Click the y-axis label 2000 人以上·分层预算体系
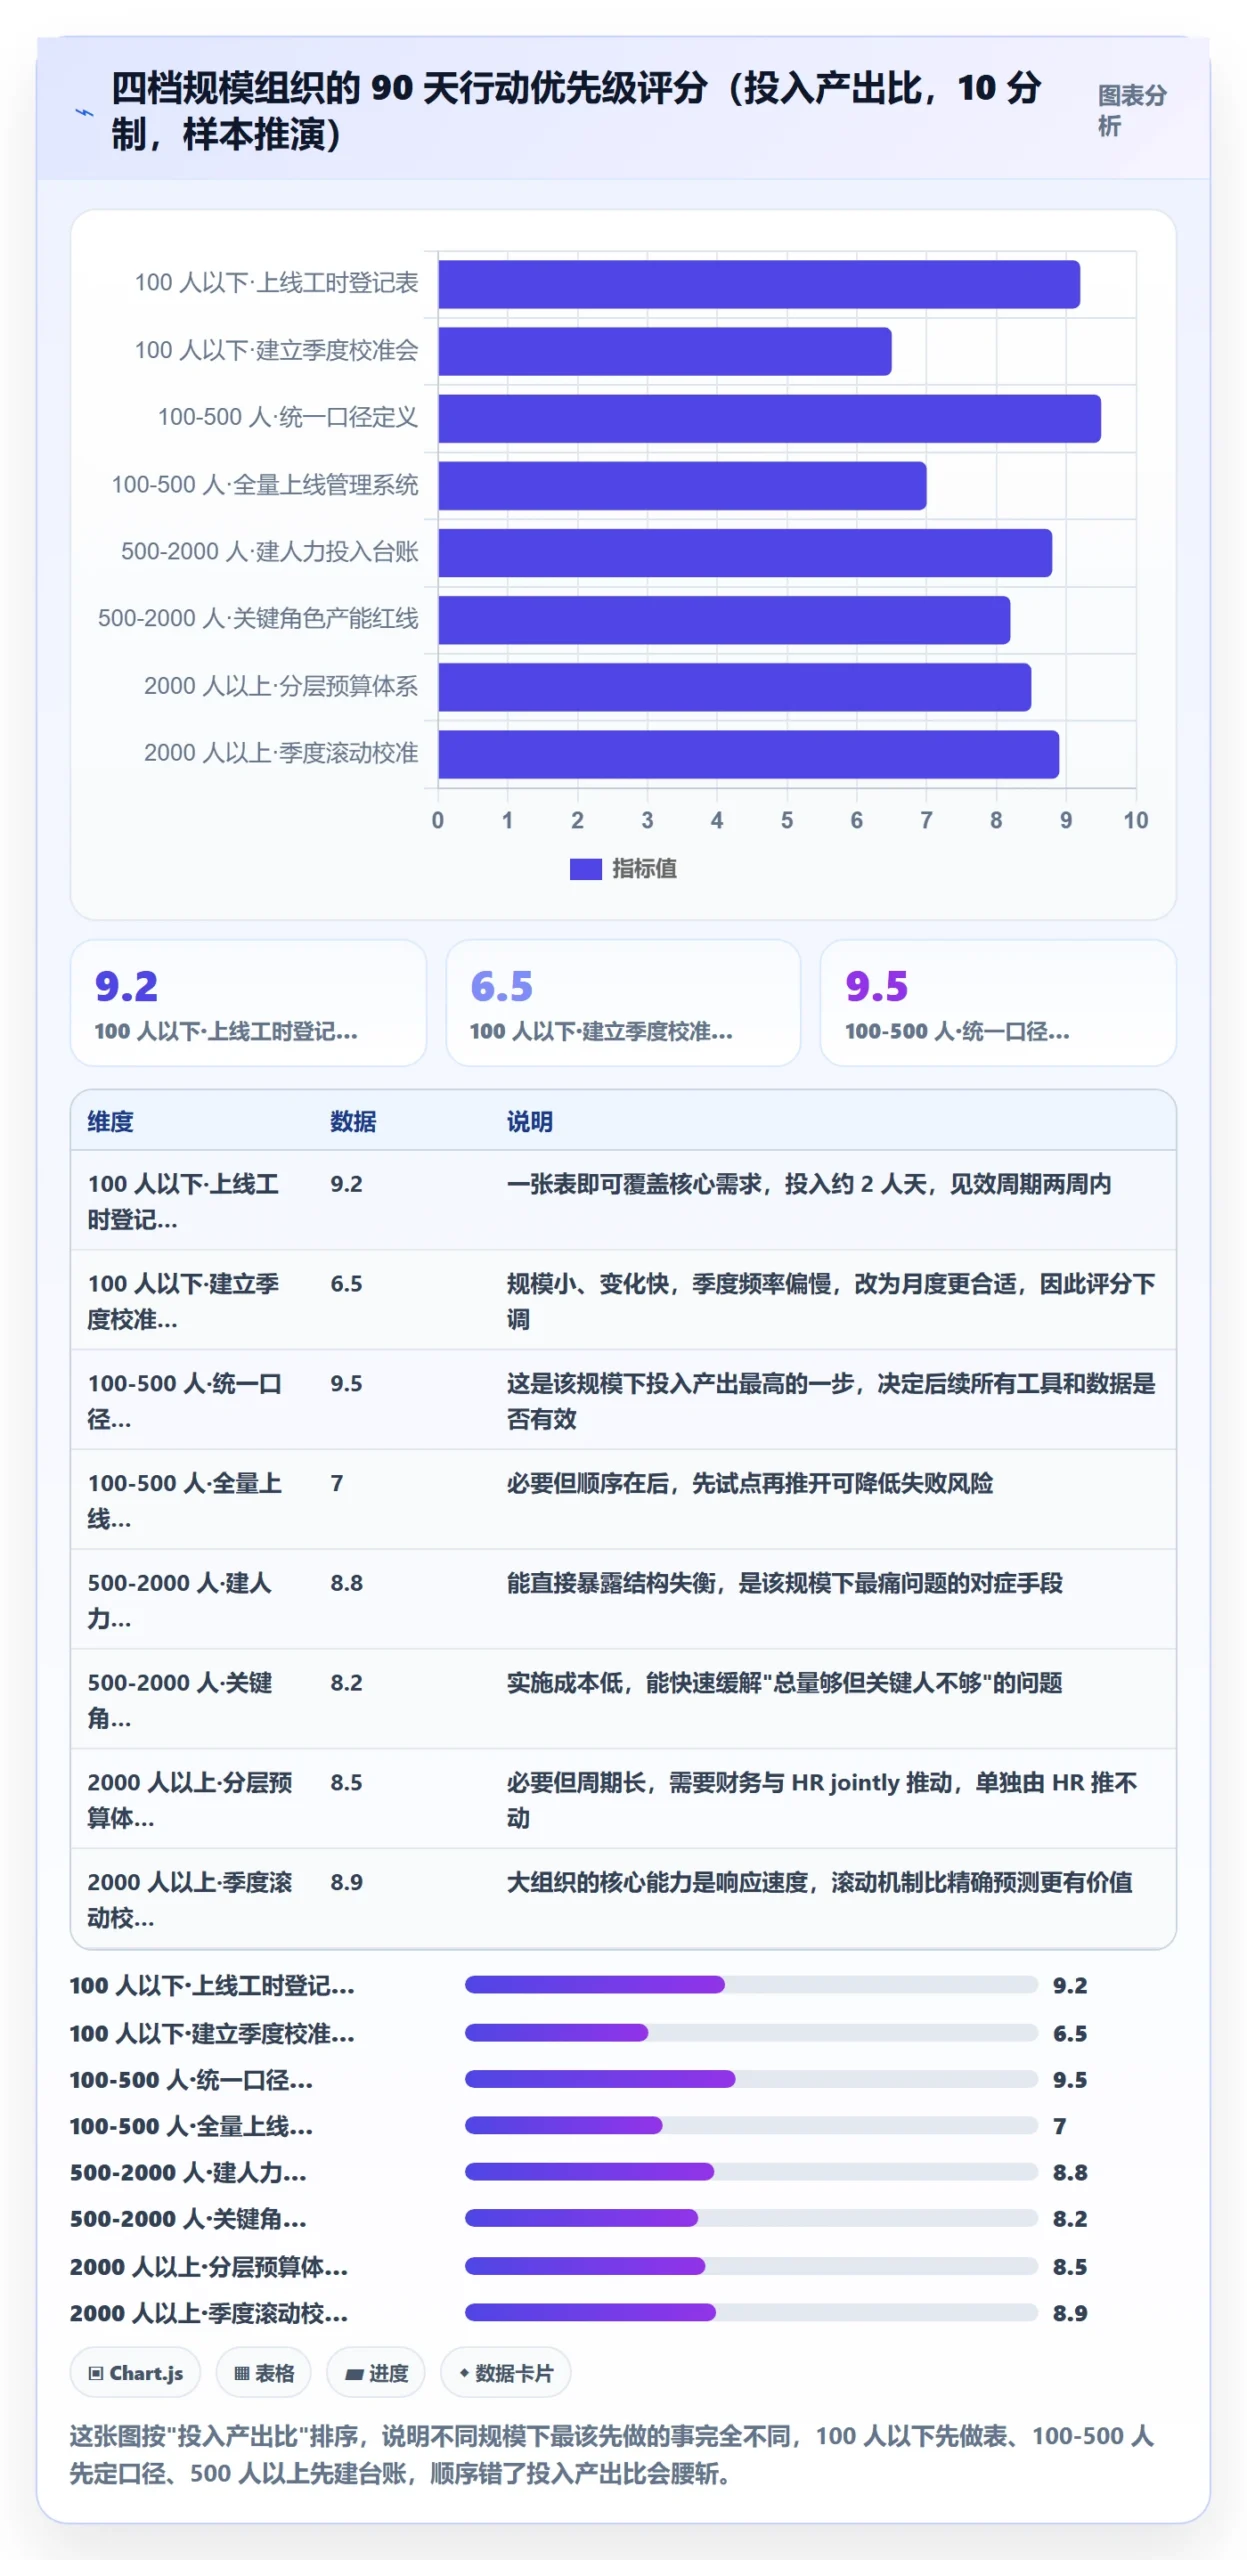Image resolution: width=1247 pixels, height=2560 pixels. point(280,686)
